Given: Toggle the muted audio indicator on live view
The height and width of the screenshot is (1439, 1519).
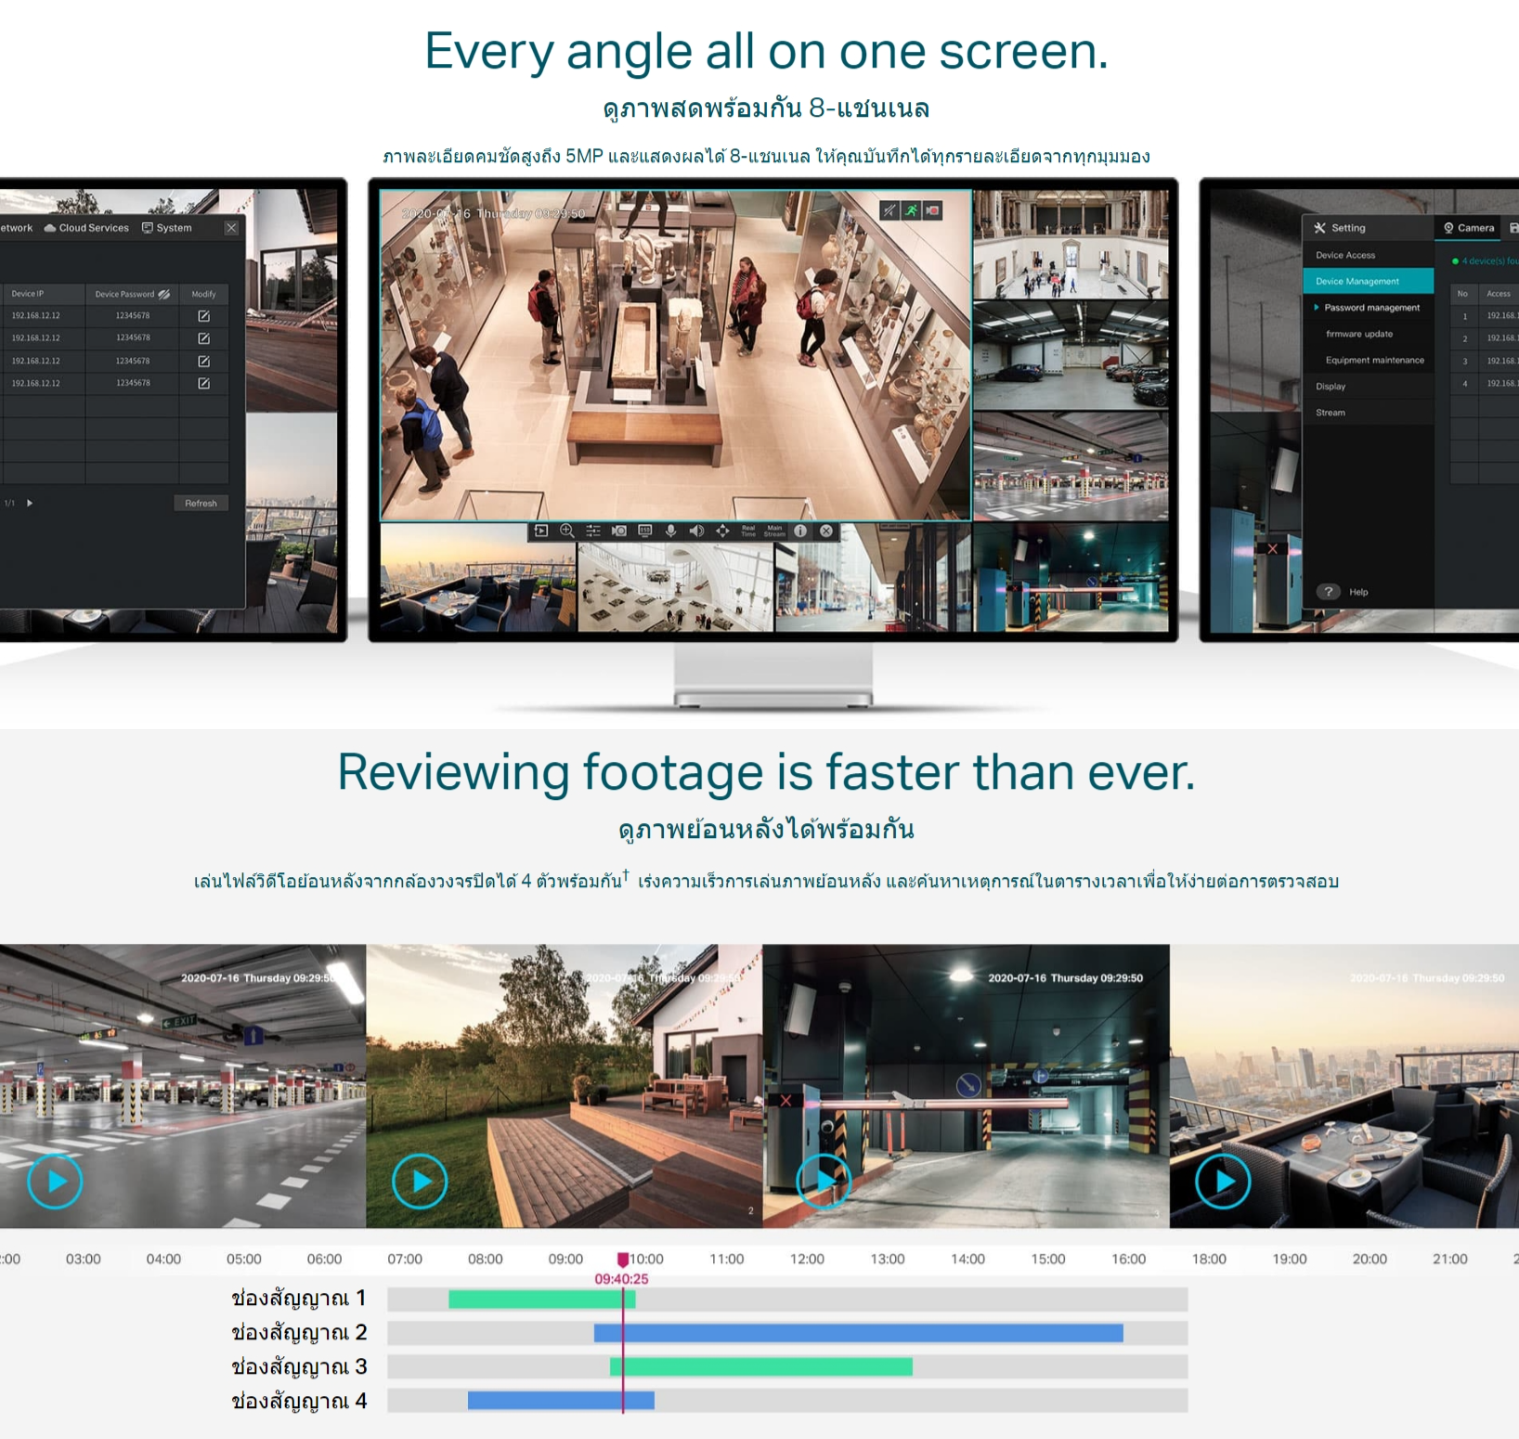Looking at the screenshot, I should point(889,210).
